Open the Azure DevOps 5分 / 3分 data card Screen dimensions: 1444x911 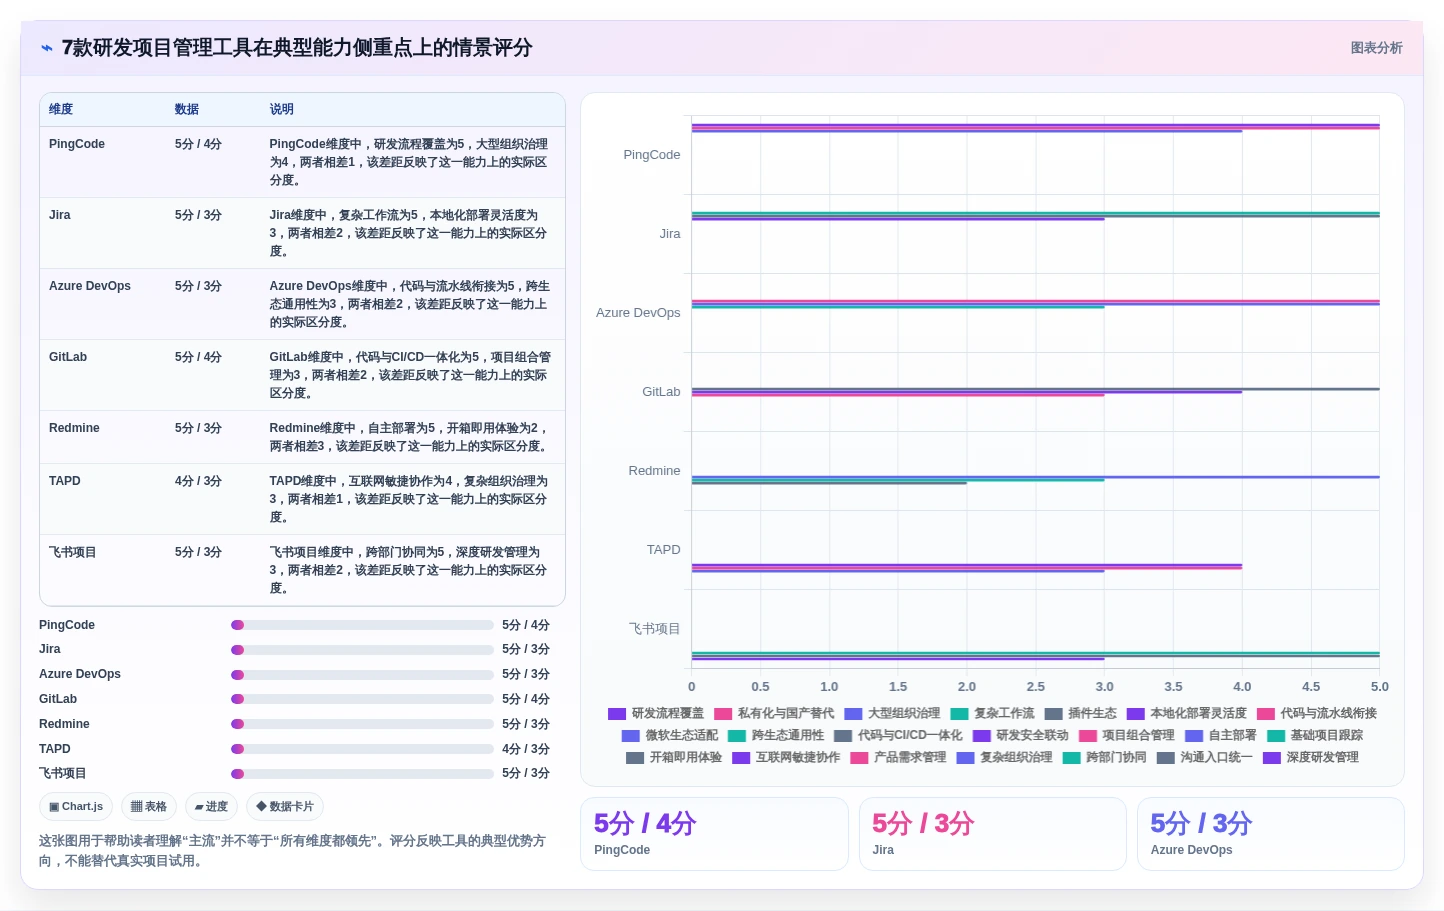(1271, 834)
